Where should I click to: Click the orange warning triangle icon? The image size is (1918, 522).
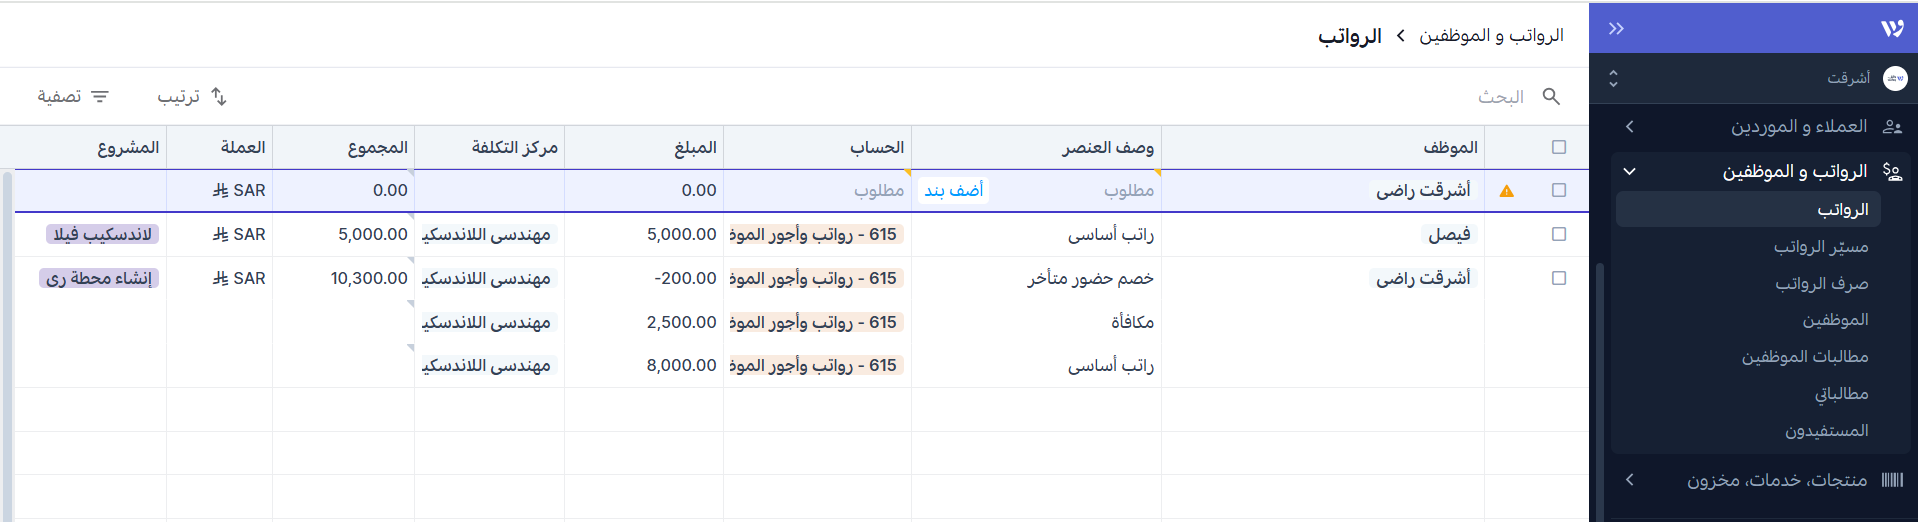click(1506, 191)
